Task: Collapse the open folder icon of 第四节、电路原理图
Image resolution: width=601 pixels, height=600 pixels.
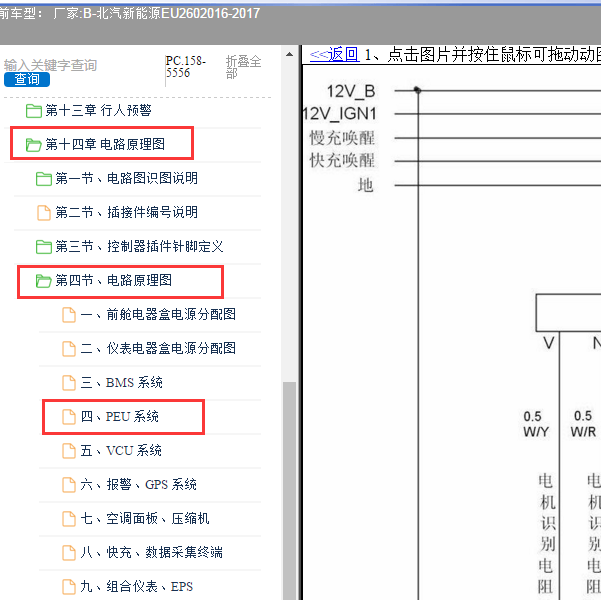Action: click(x=44, y=281)
